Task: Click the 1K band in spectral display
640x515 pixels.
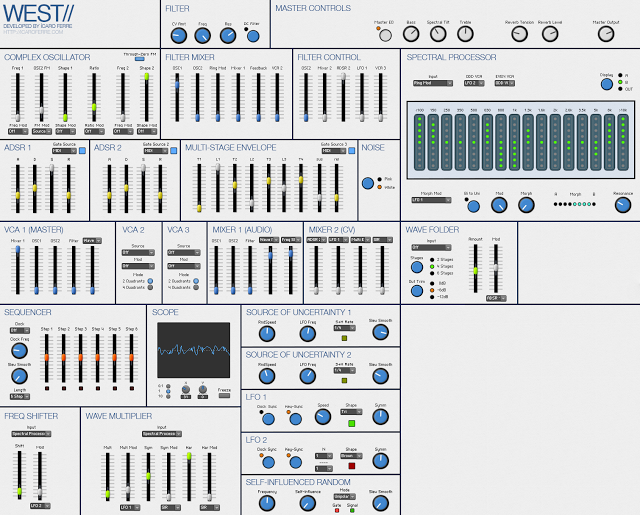Action: (x=514, y=142)
